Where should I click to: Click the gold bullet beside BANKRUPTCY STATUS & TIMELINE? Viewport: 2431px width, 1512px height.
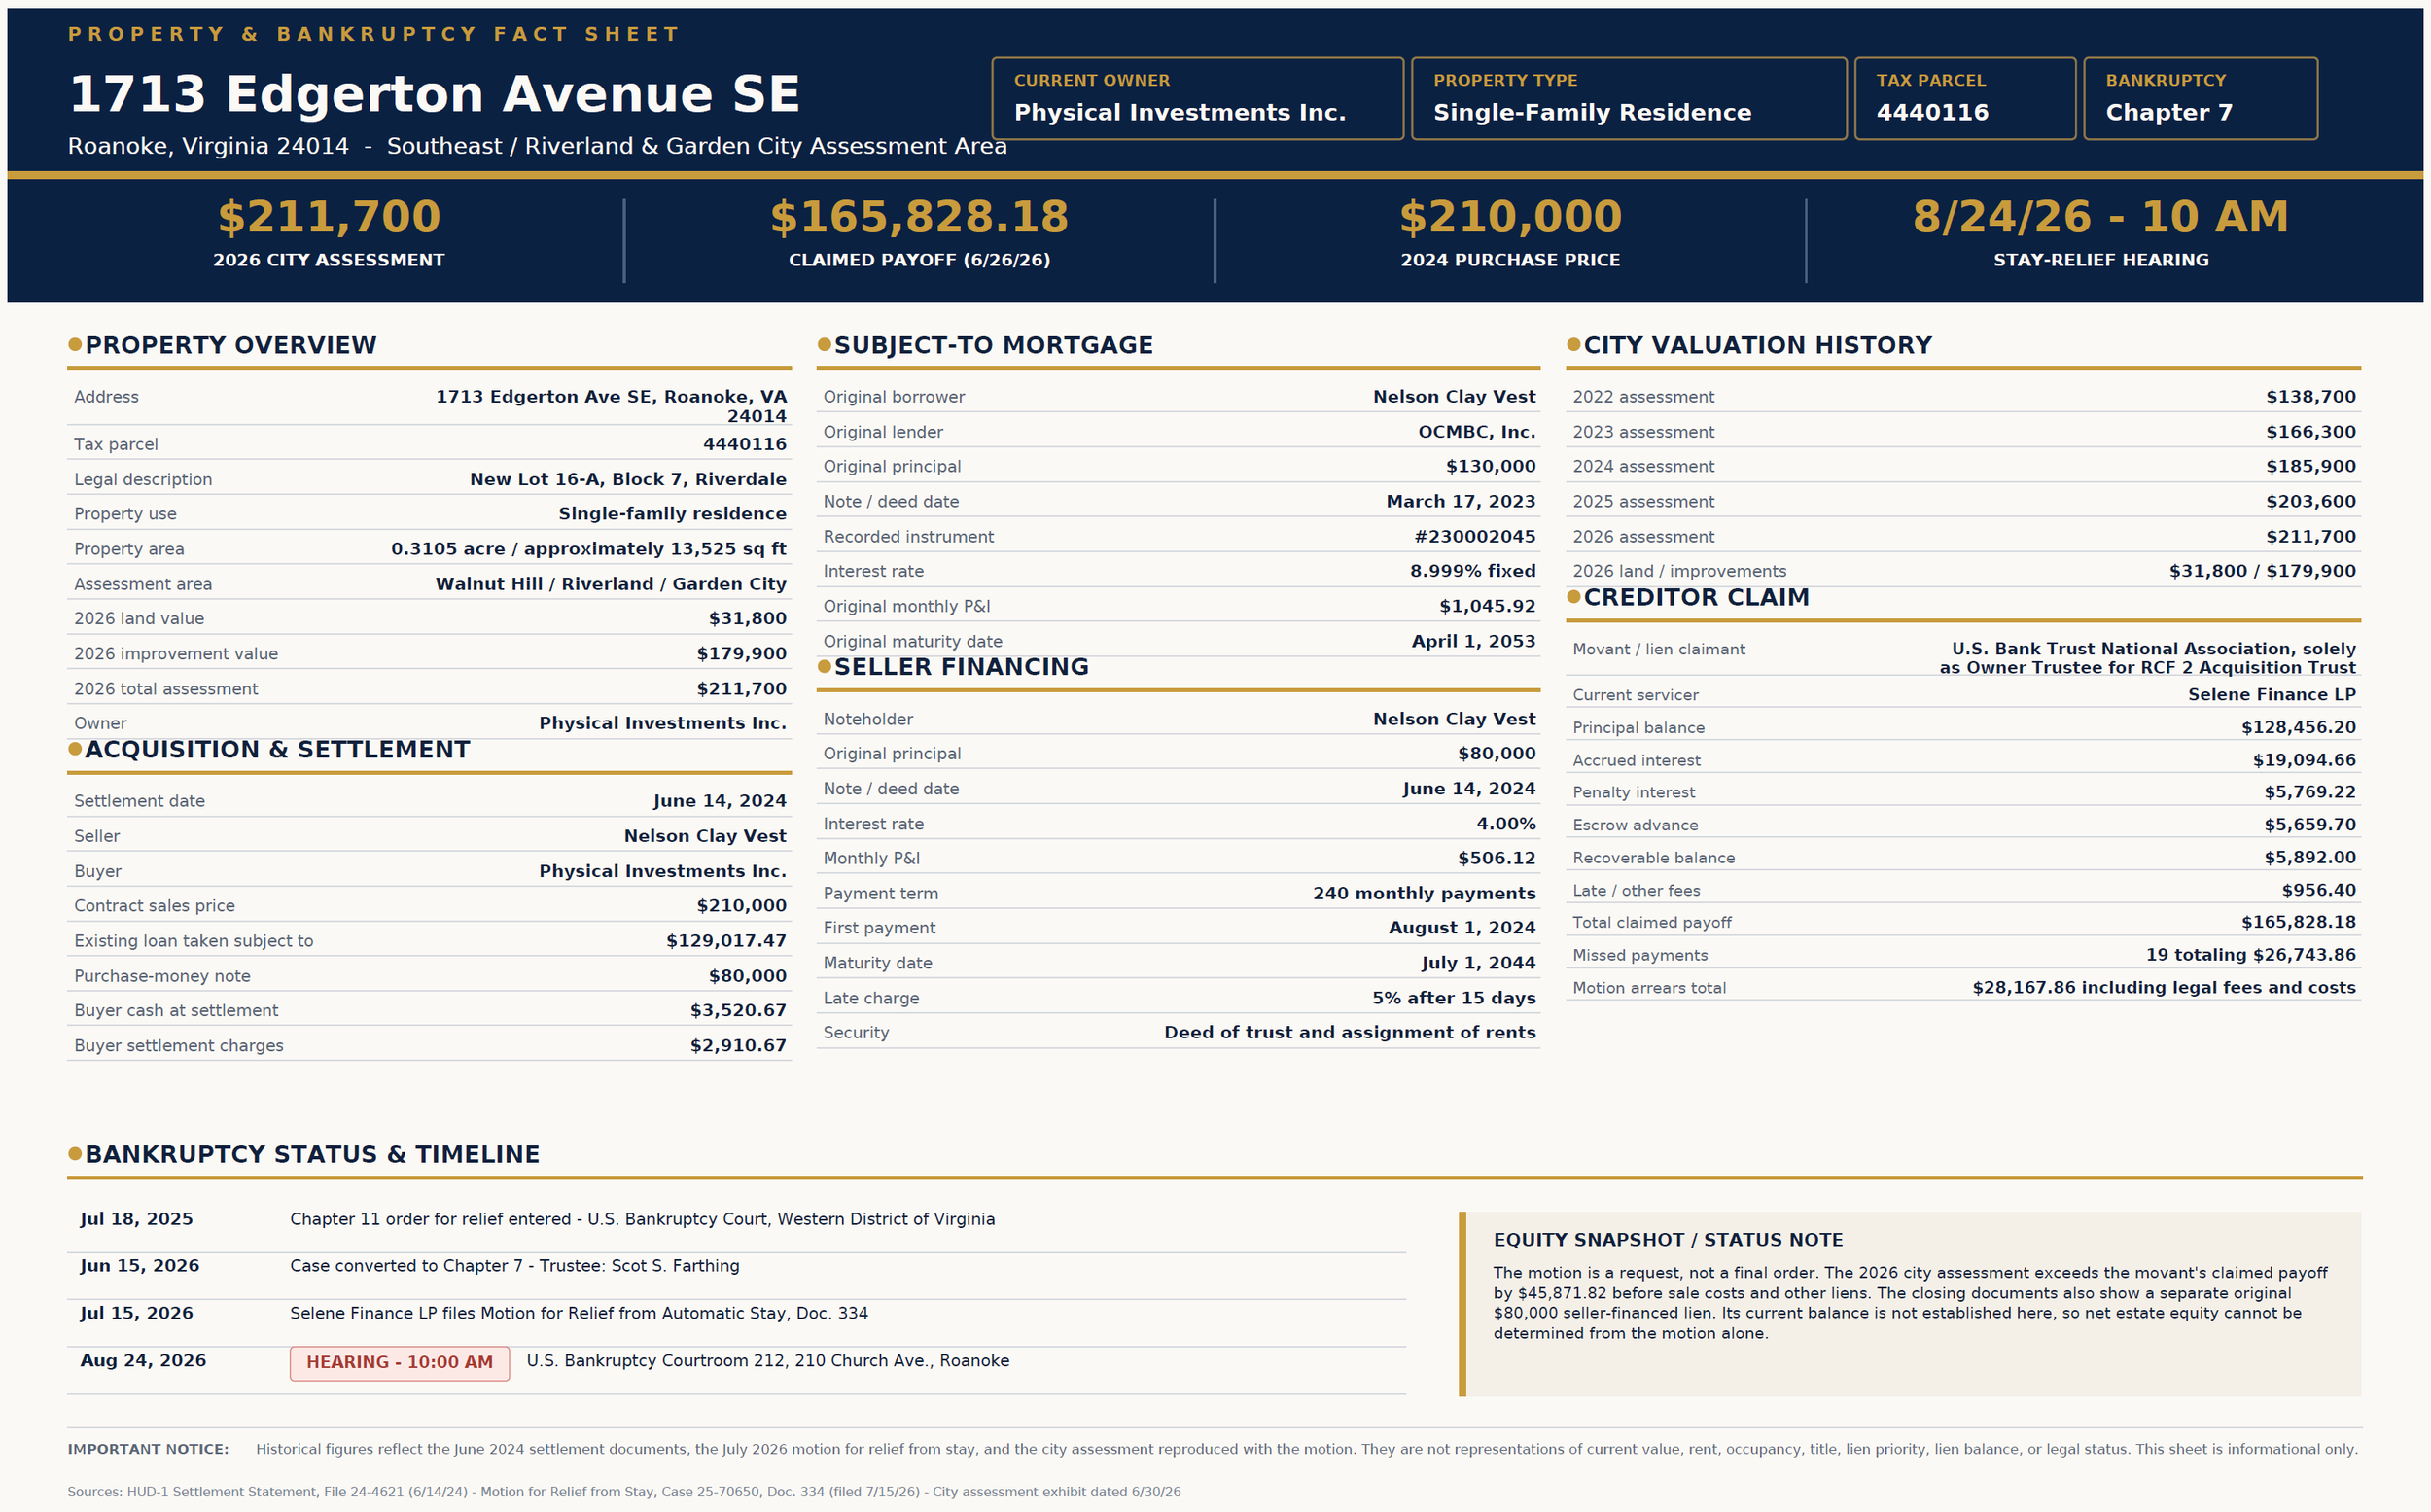[75, 1153]
